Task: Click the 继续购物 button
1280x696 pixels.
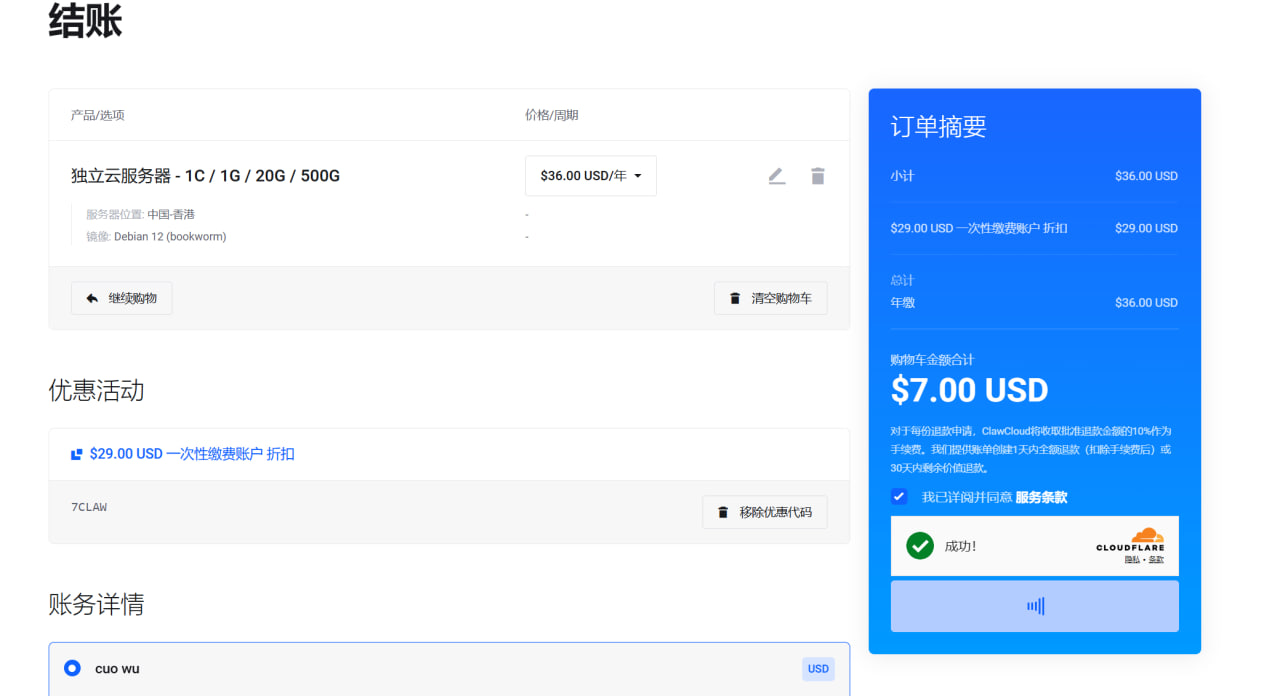Action: click(x=121, y=298)
